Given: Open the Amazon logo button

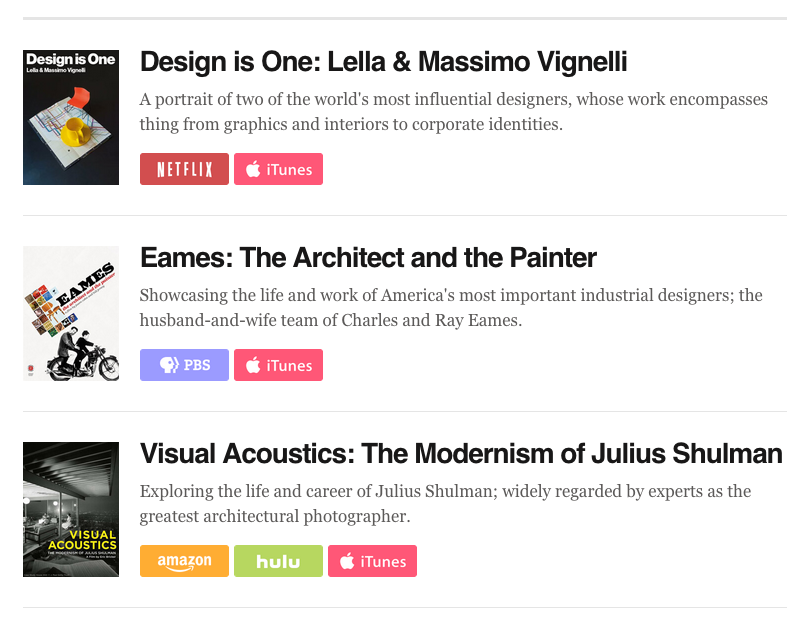Looking at the screenshot, I should point(184,561).
